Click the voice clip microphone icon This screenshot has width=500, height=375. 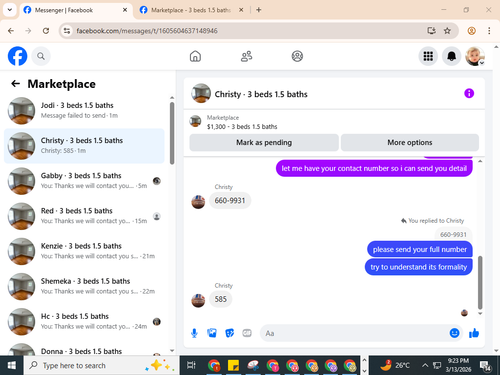click(194, 333)
